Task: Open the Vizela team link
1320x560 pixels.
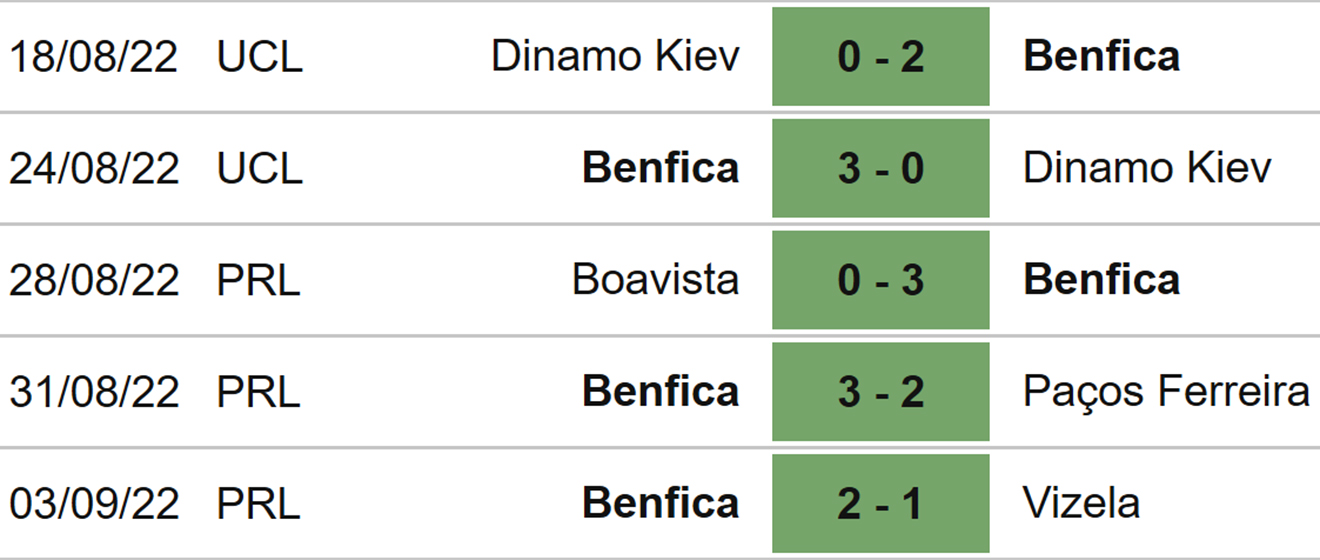Action: 1081,503
